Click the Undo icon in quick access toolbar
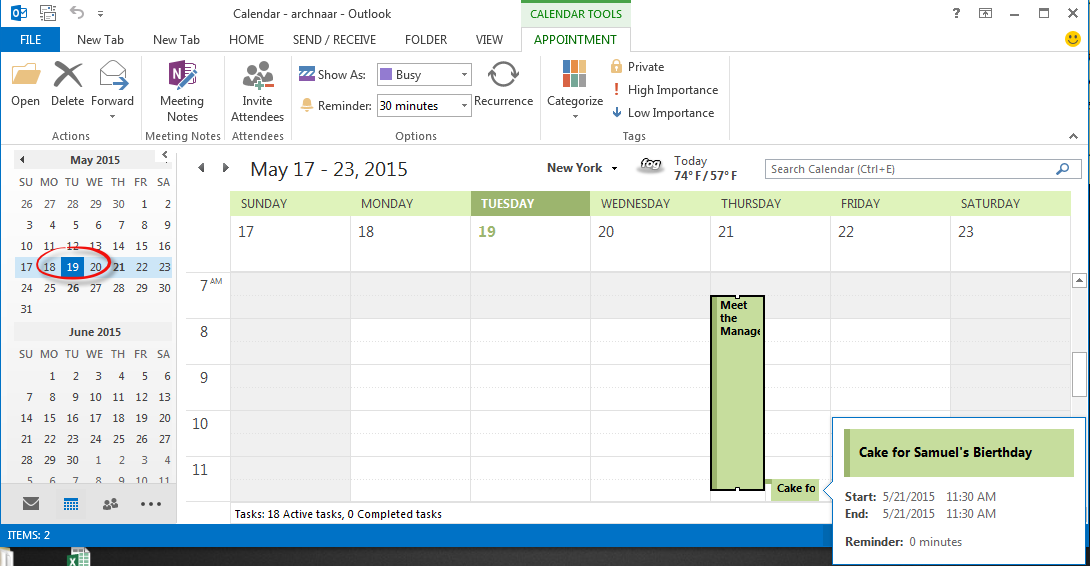The height and width of the screenshot is (566, 1090). click(76, 13)
